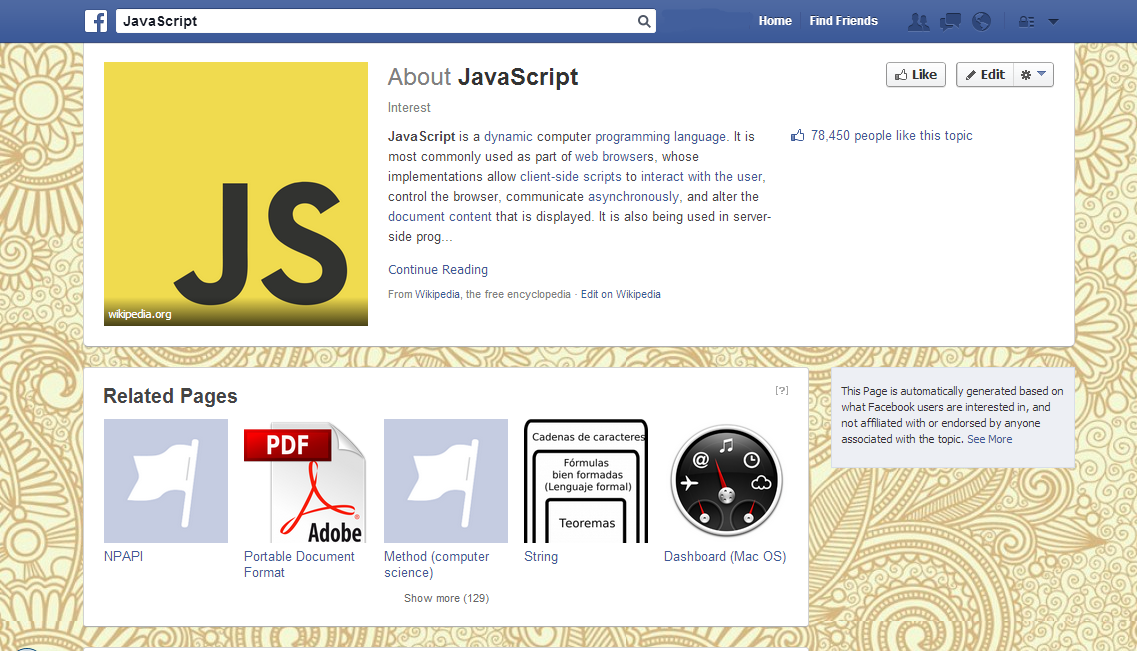Open the gear dropdown beside Edit

pos(1033,75)
